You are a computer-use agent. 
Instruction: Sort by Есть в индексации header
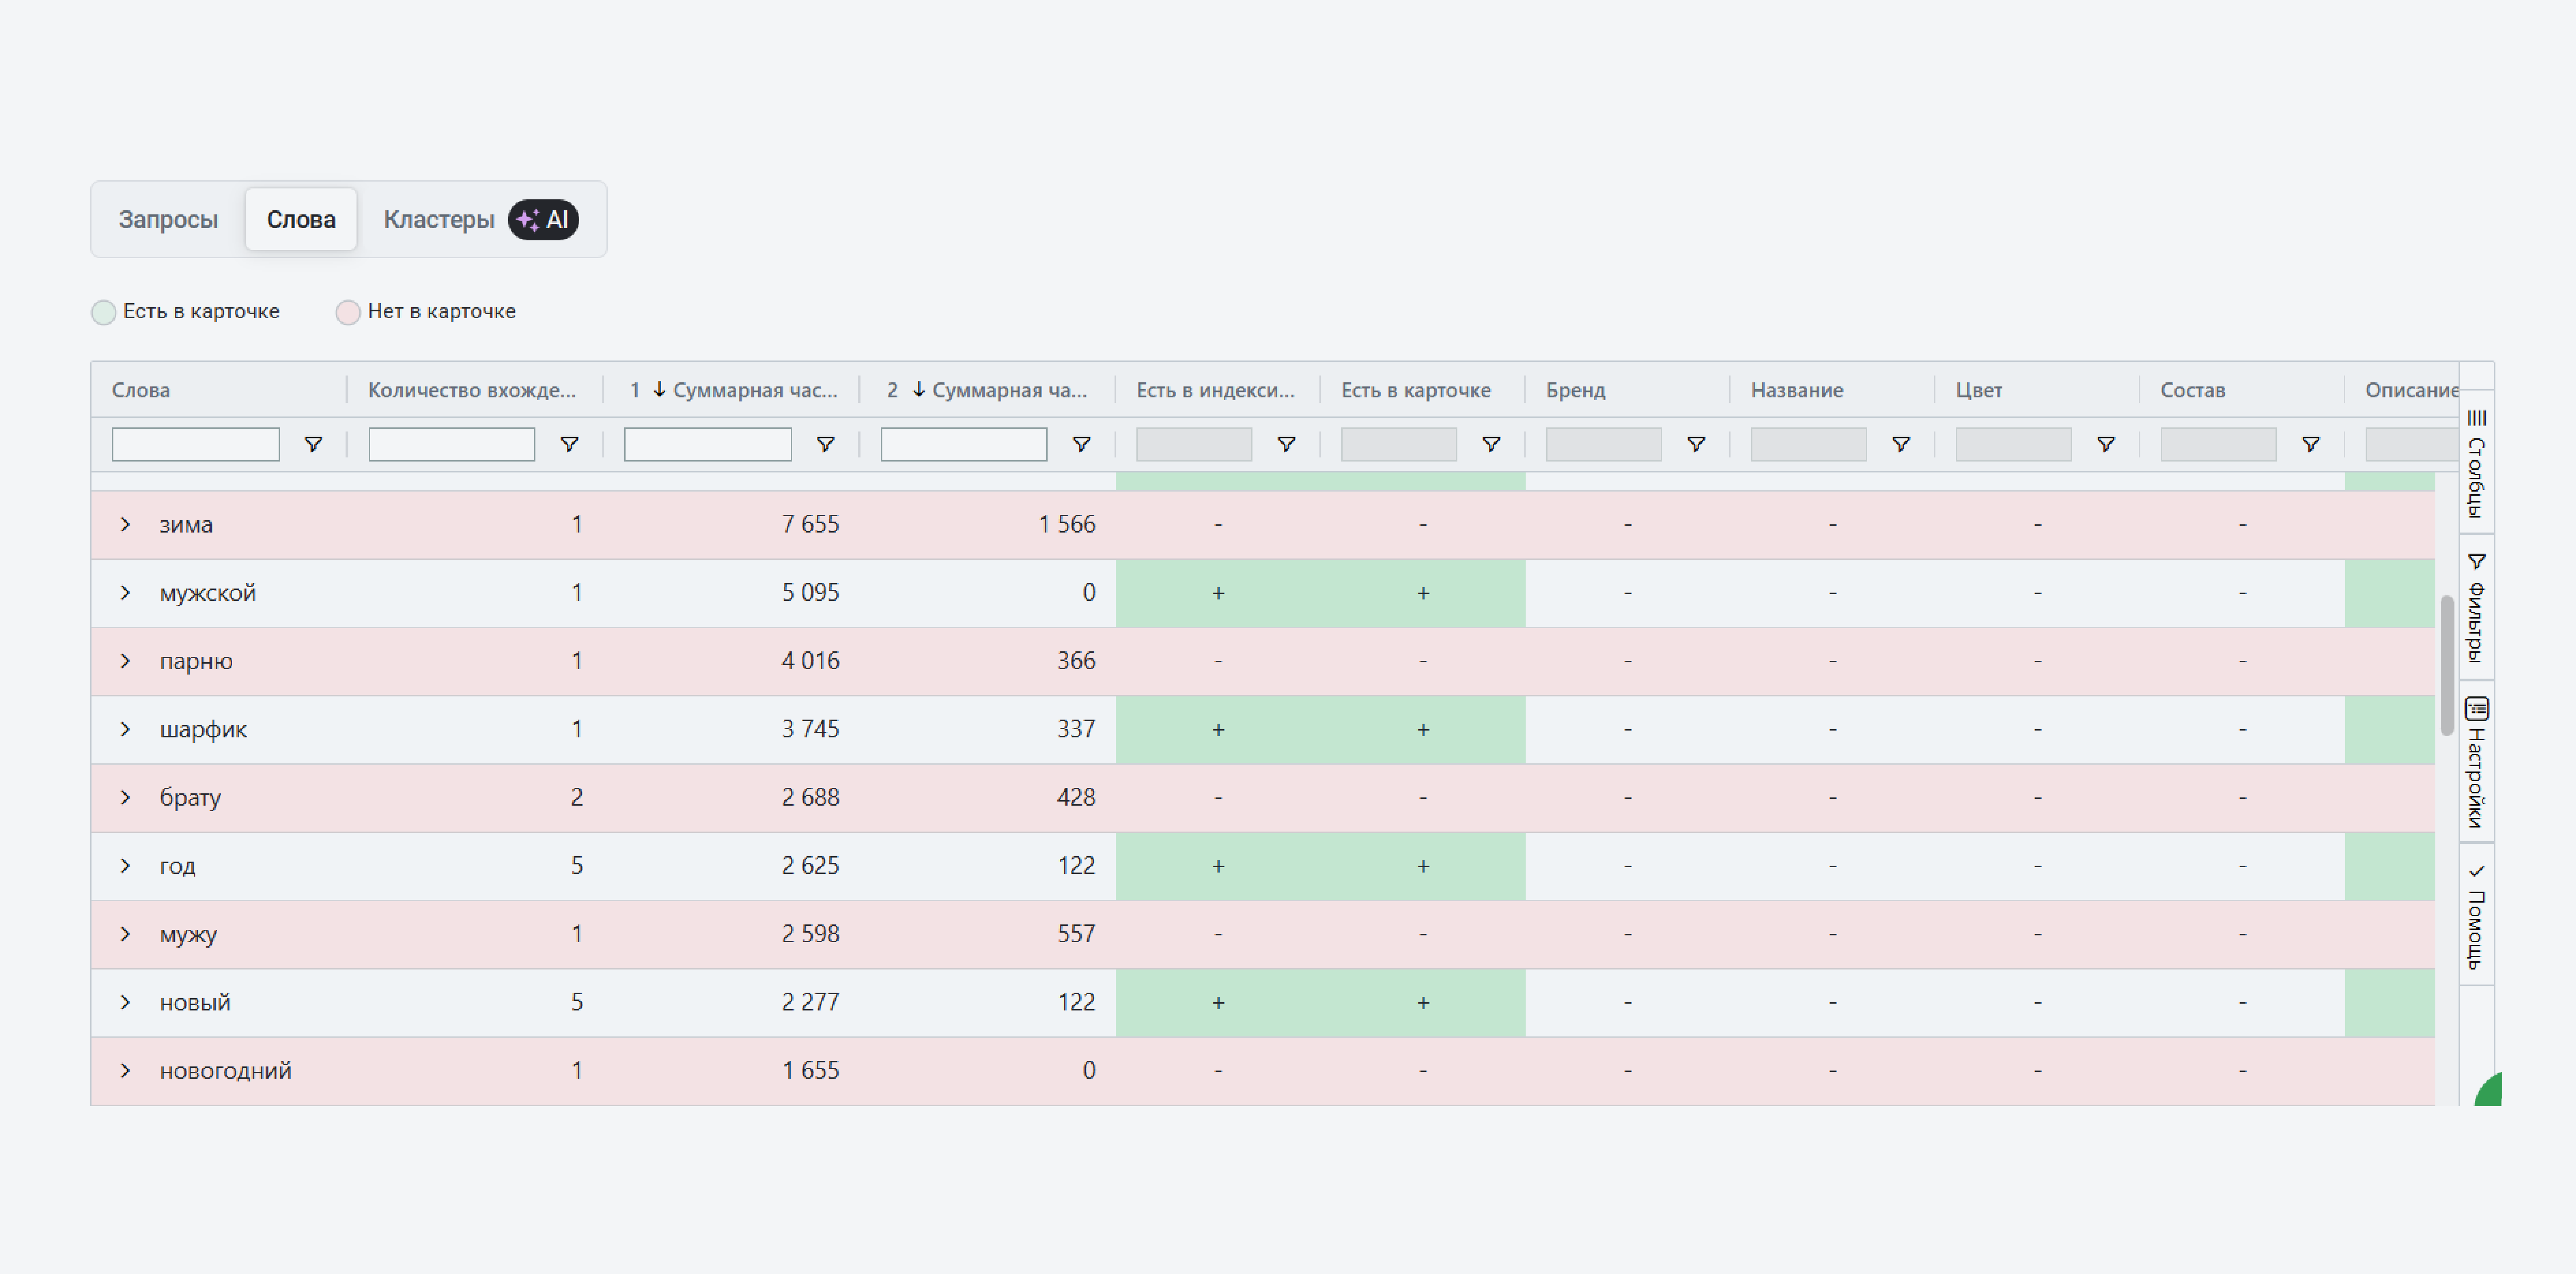point(1215,390)
